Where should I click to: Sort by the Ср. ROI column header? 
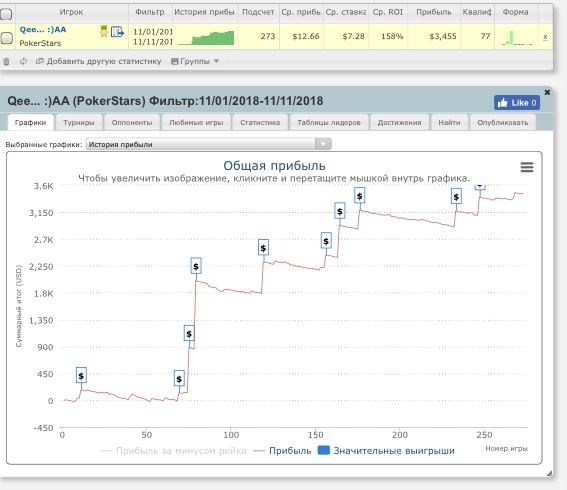tap(388, 12)
